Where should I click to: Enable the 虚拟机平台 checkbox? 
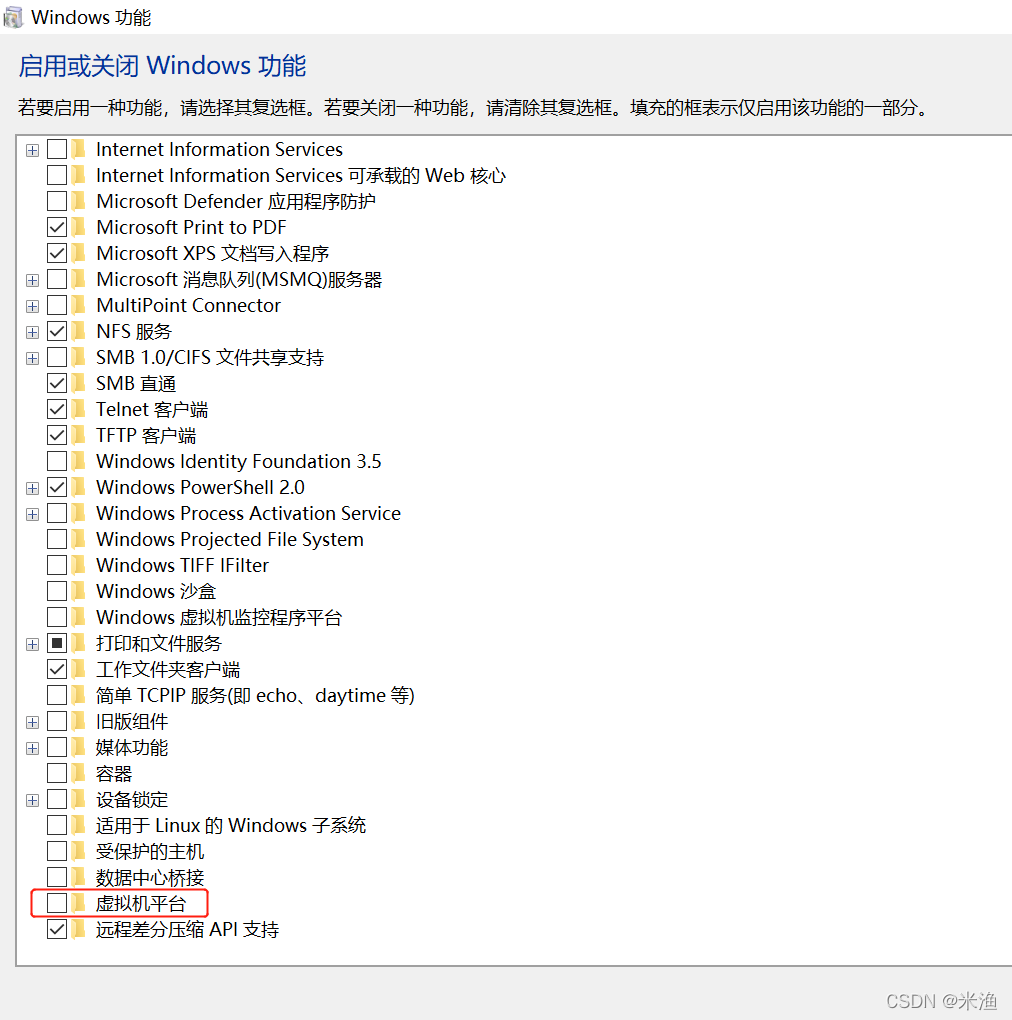(x=57, y=903)
